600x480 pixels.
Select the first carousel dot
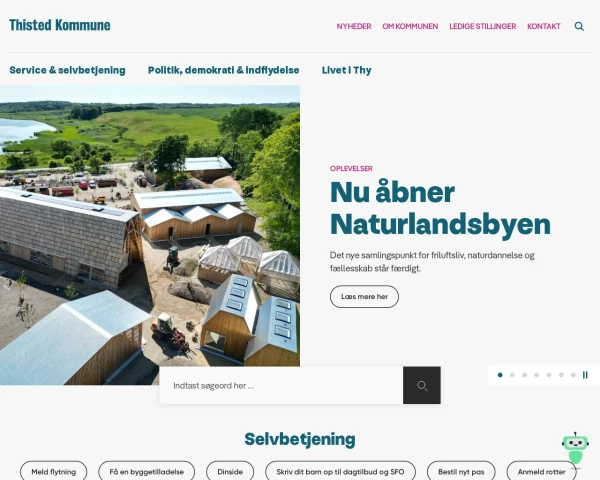tap(500, 375)
